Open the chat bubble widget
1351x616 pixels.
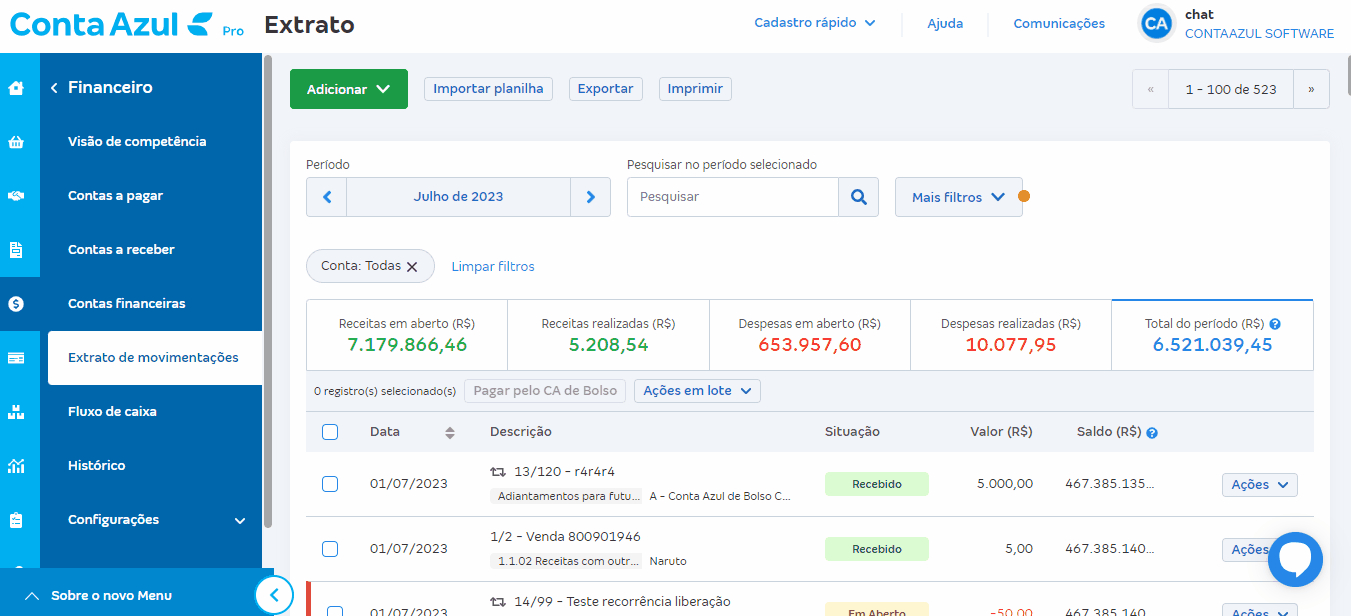[x=1295, y=559]
